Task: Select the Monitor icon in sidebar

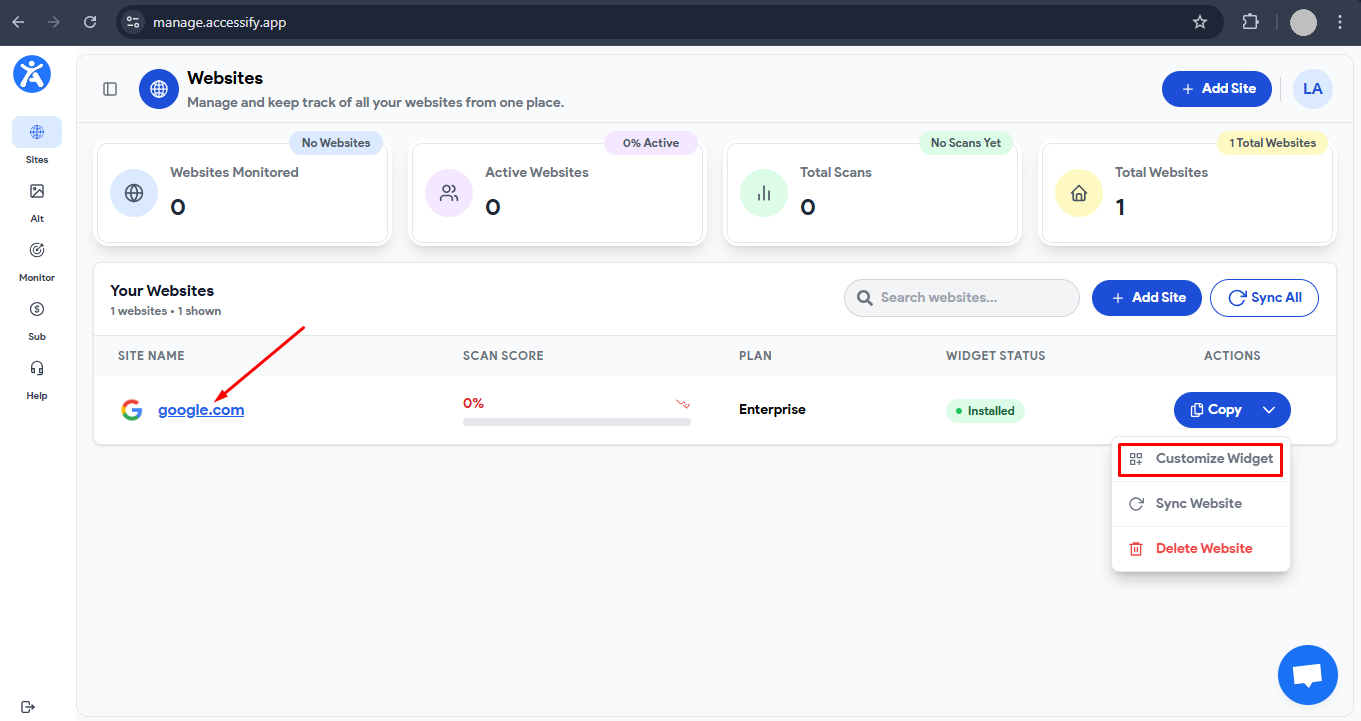Action: pyautogui.click(x=36, y=249)
